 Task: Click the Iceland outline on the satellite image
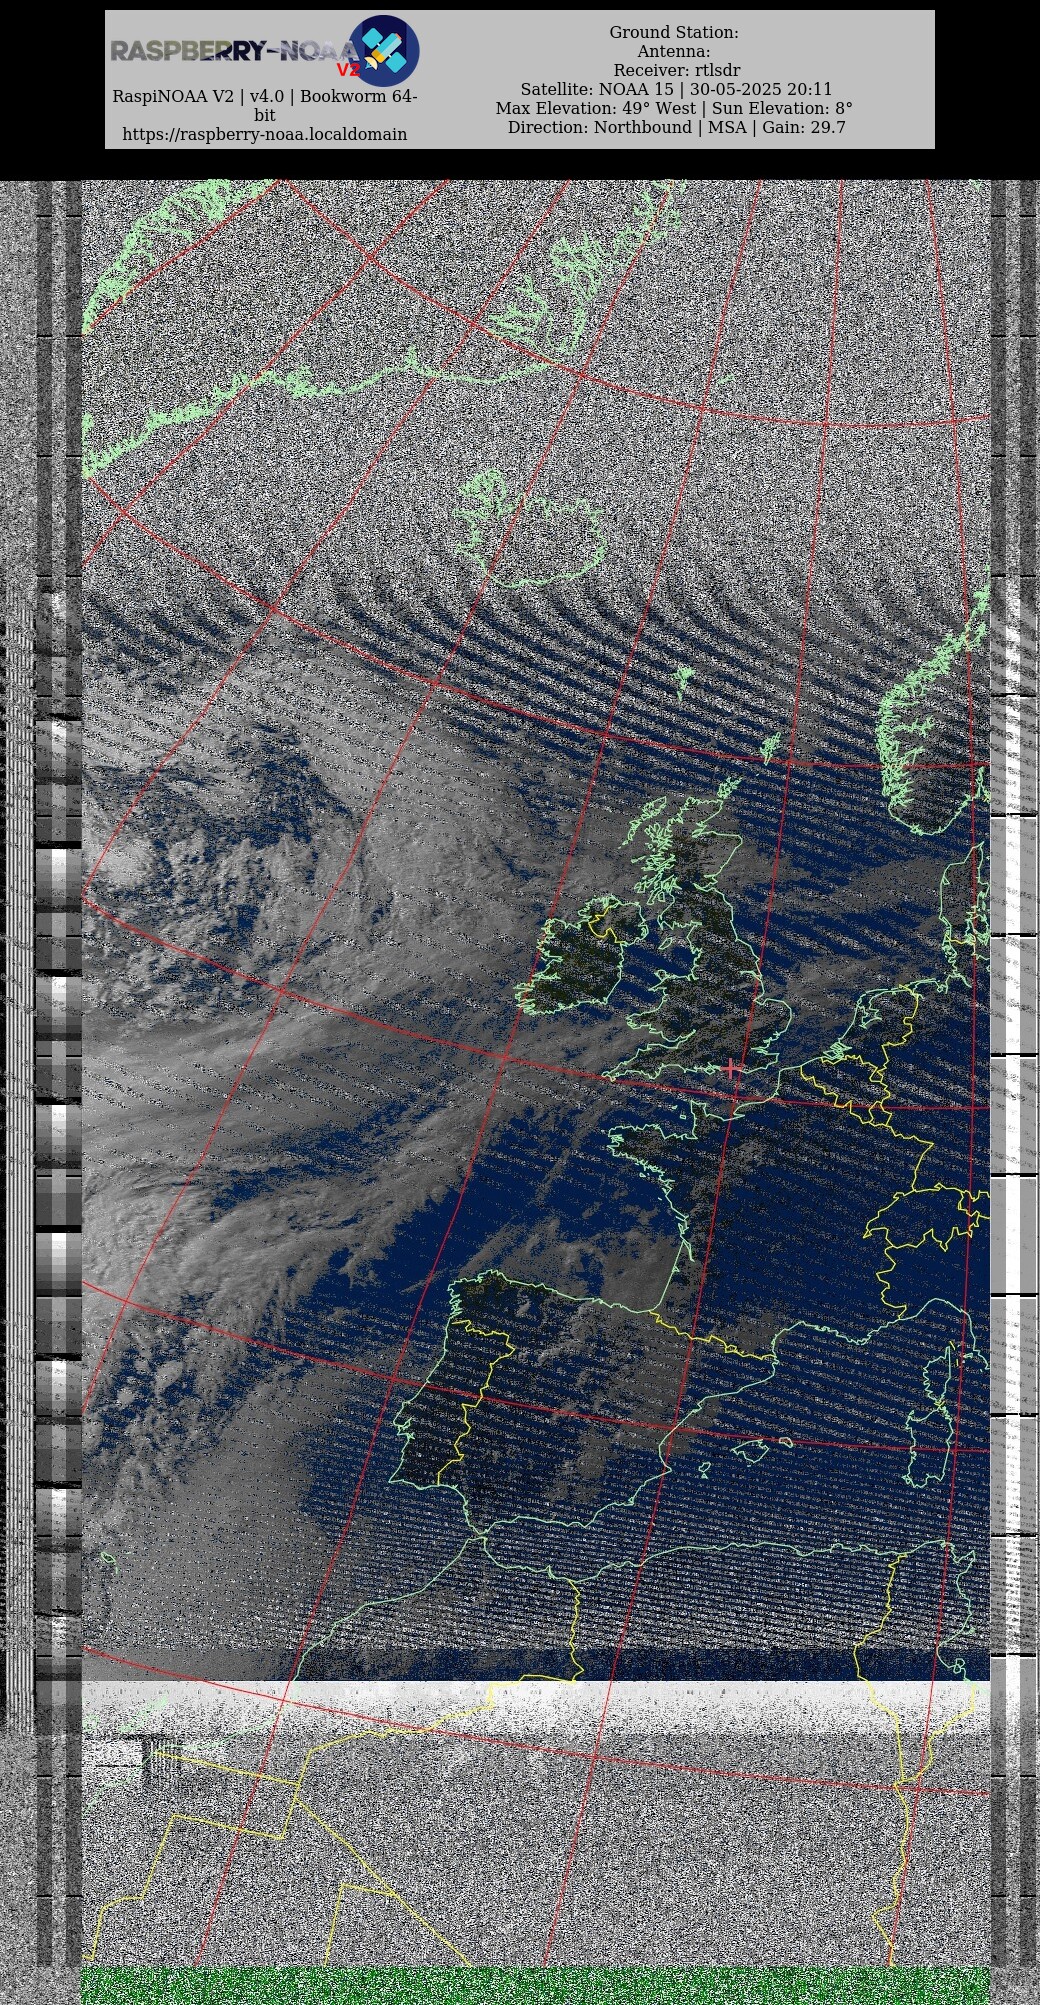[x=530, y=530]
